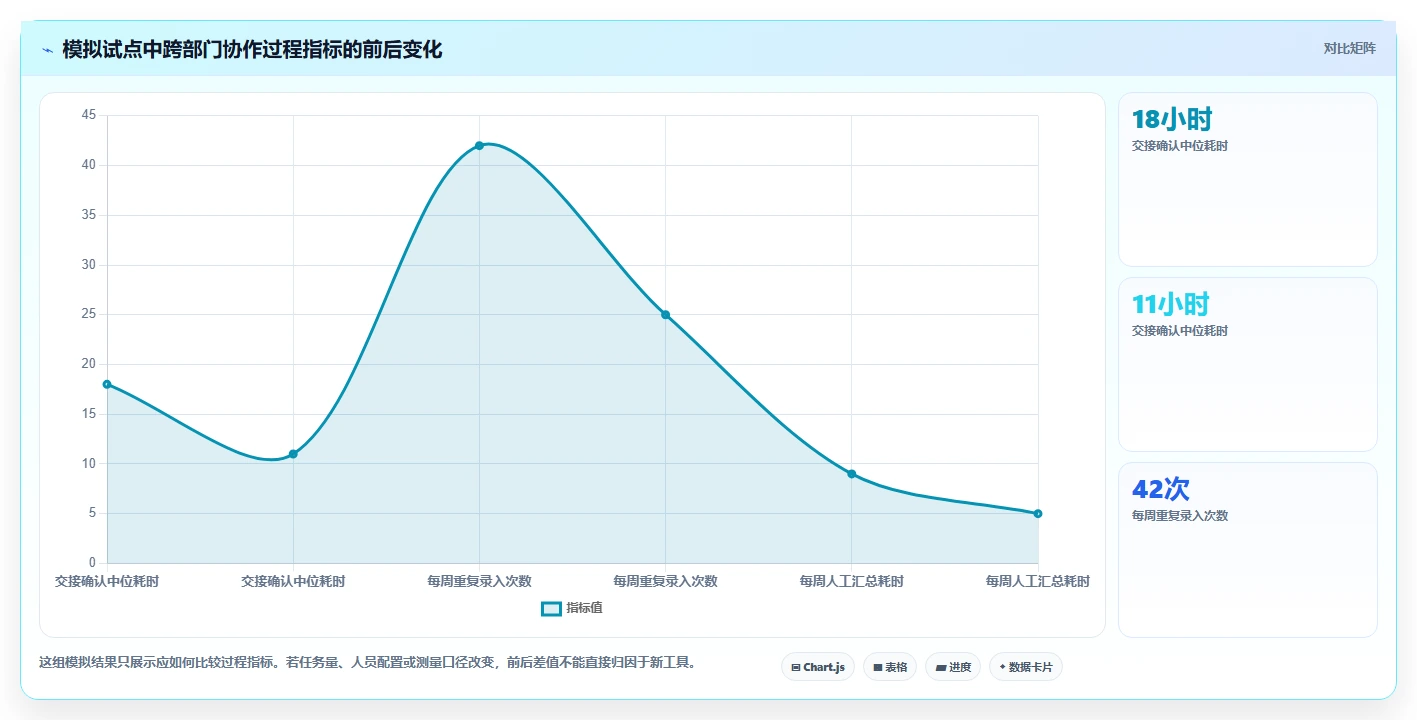This screenshot has width=1417, height=720.
Task: Click the lightning icon beside the header title
Action: pos(47,50)
